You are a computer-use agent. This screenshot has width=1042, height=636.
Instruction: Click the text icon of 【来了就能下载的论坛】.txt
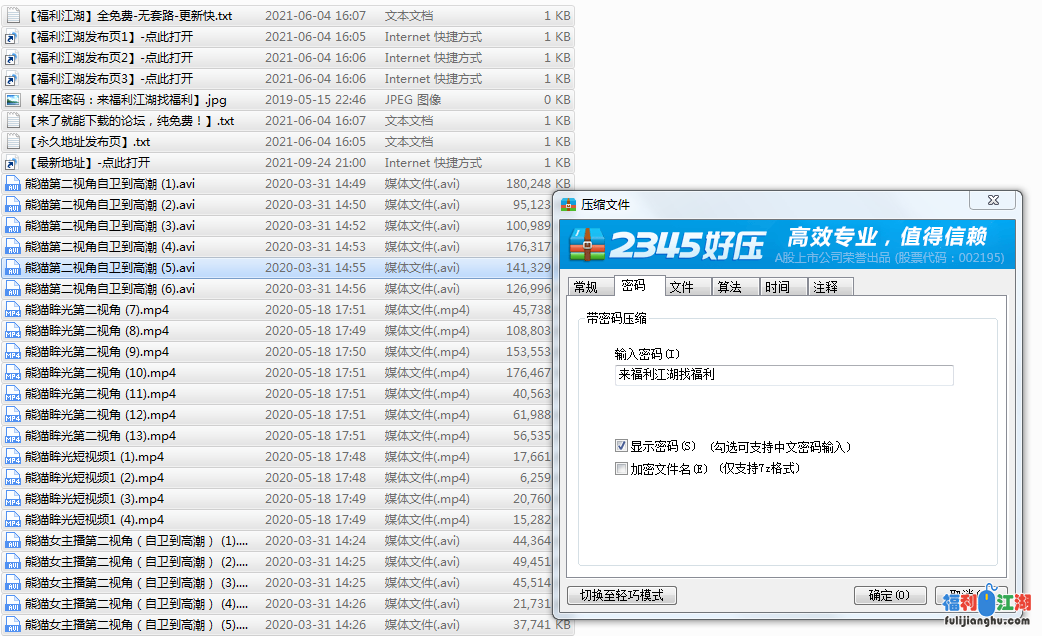coord(13,121)
